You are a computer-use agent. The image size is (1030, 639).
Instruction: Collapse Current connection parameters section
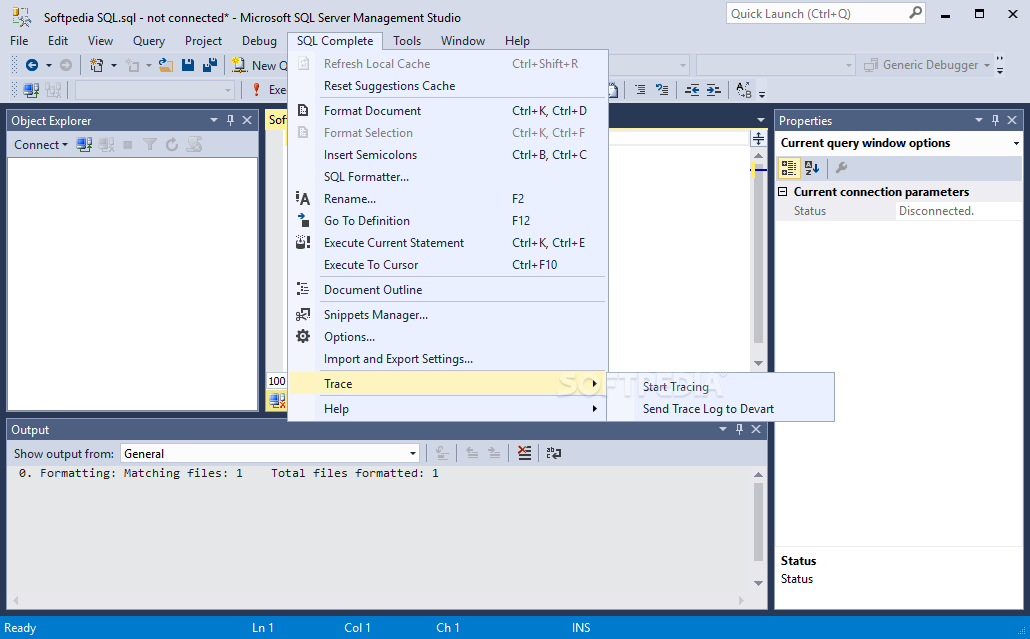(x=782, y=192)
